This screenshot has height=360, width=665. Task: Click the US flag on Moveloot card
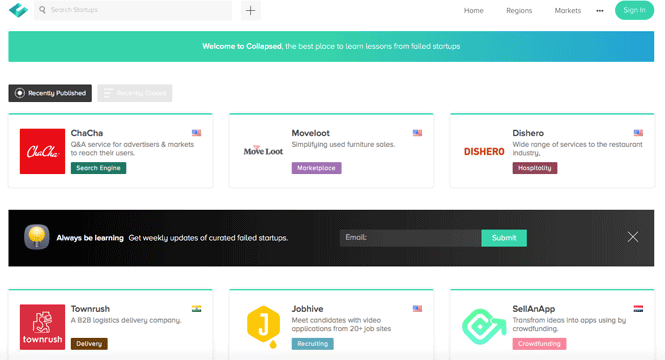[x=417, y=133]
